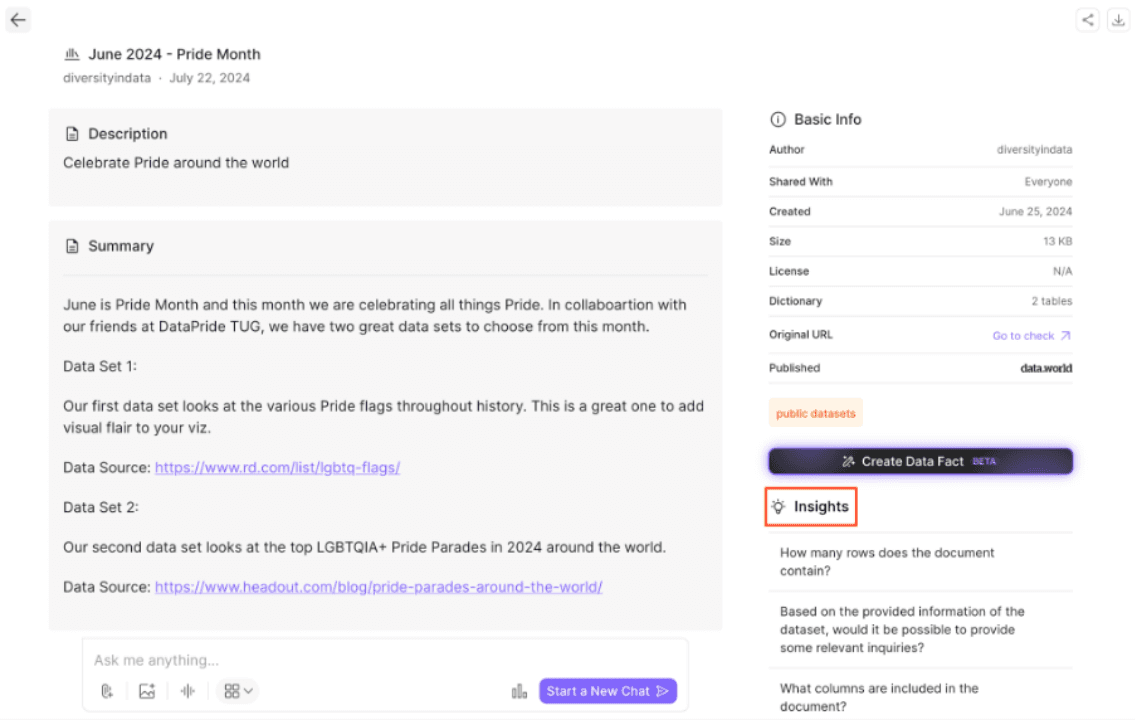
Task: Click the info icon next to Basic Info
Action: tap(778, 119)
